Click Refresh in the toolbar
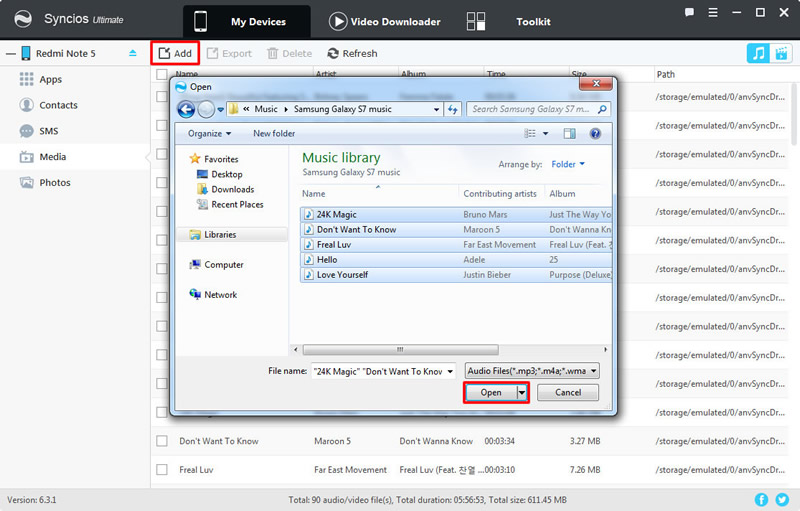Image resolution: width=800 pixels, height=511 pixels. [x=353, y=53]
